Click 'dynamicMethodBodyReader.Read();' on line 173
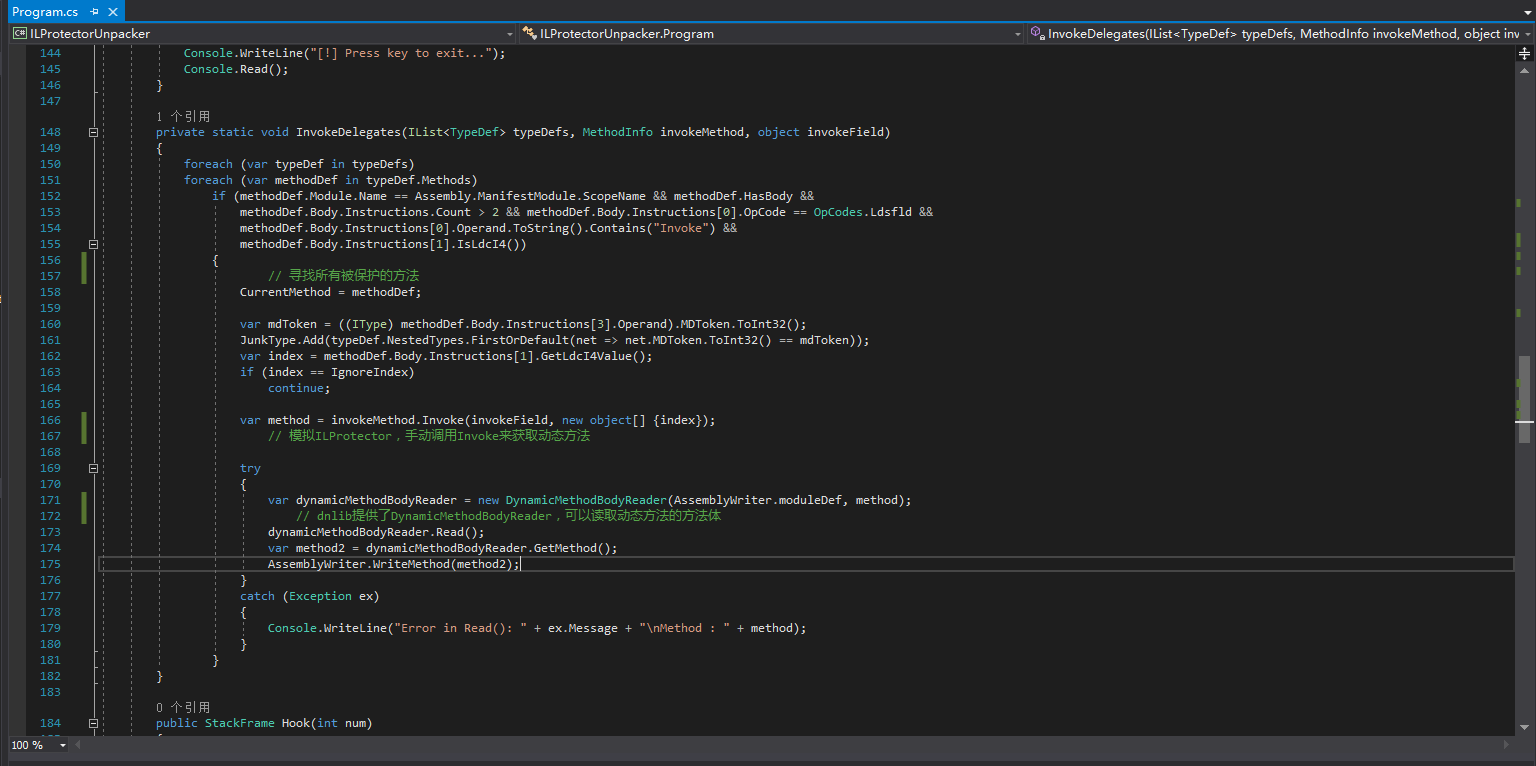 (x=376, y=532)
